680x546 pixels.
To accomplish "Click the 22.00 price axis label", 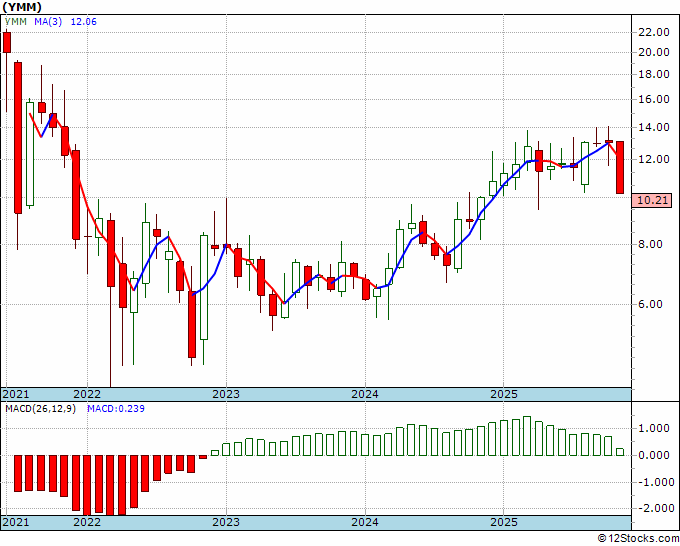I will coord(654,32).
